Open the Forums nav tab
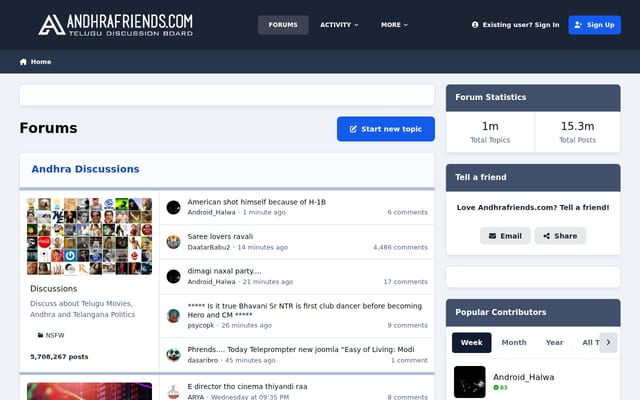 point(283,25)
